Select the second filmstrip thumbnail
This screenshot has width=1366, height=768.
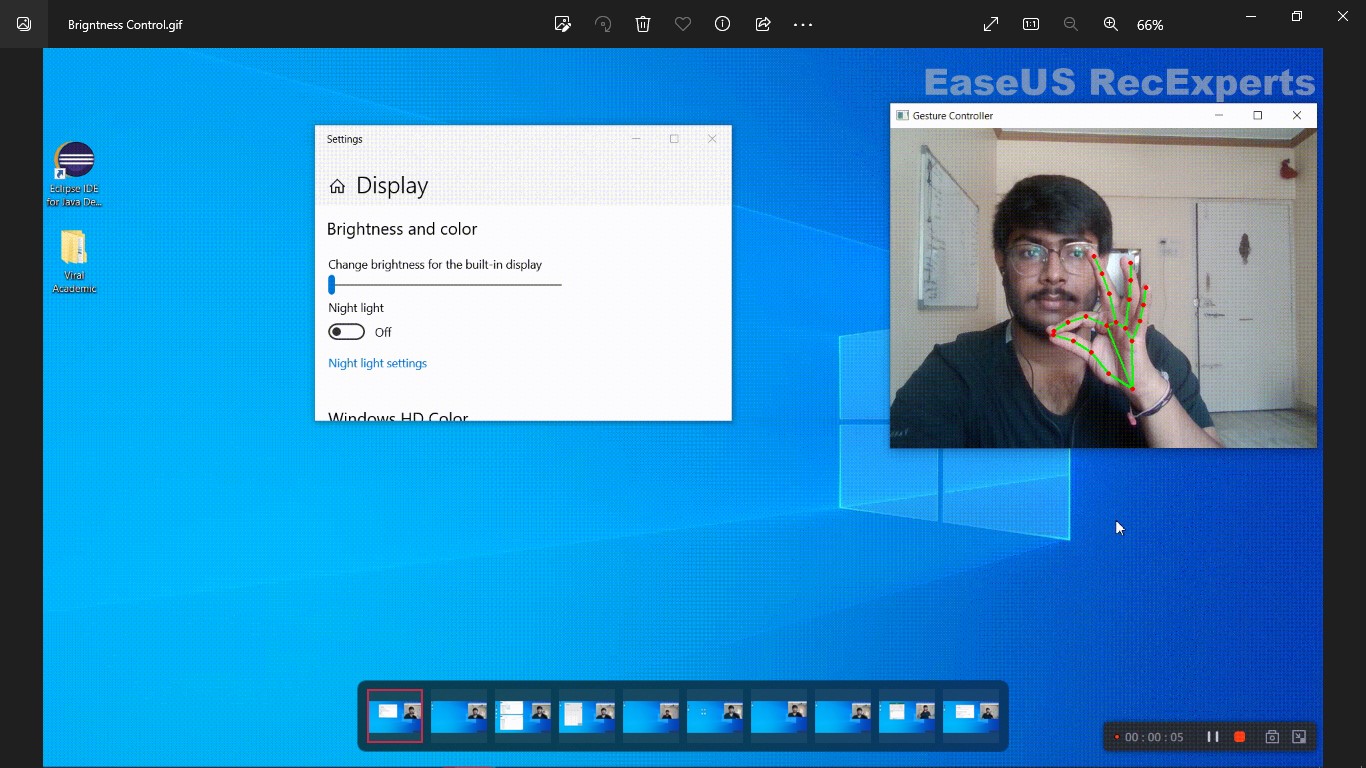pyautogui.click(x=459, y=716)
